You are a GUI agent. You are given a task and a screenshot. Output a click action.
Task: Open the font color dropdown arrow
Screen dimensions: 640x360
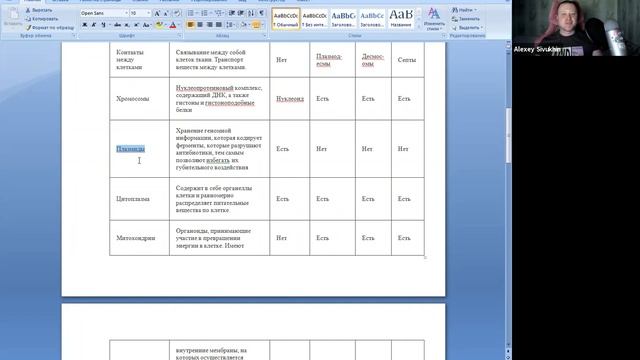tap(179, 25)
